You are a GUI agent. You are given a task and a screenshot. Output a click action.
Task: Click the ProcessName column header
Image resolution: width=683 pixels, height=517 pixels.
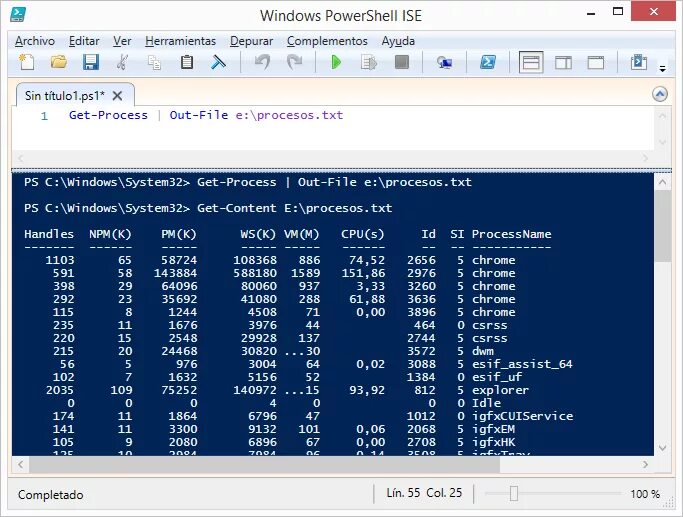(x=511, y=234)
